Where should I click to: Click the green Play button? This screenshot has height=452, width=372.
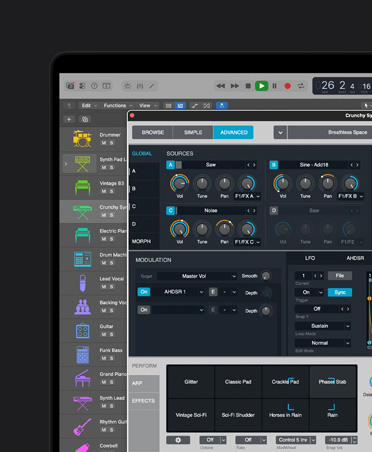[x=262, y=86]
